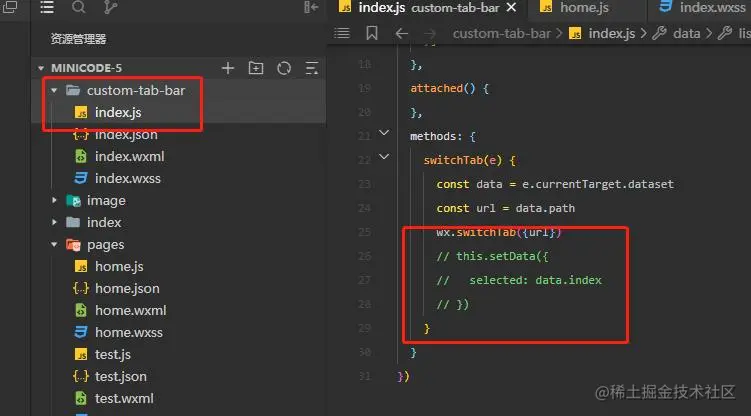Click the new file plus icon

(x=228, y=68)
